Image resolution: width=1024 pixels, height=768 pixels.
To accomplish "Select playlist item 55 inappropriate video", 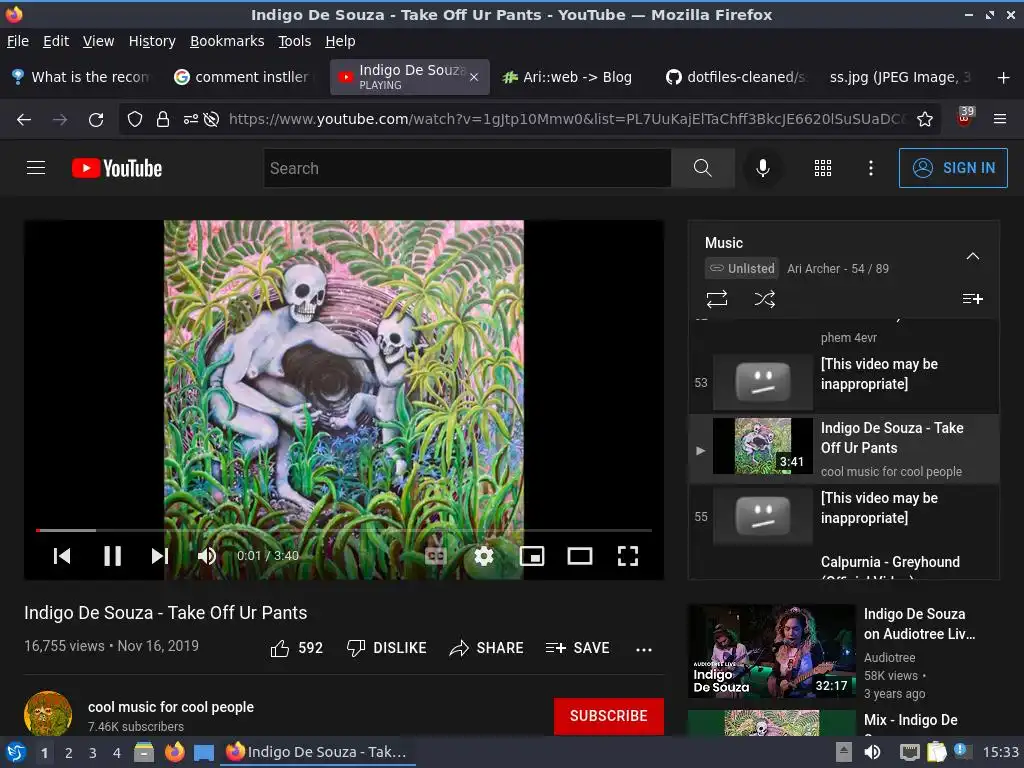I will [x=844, y=516].
